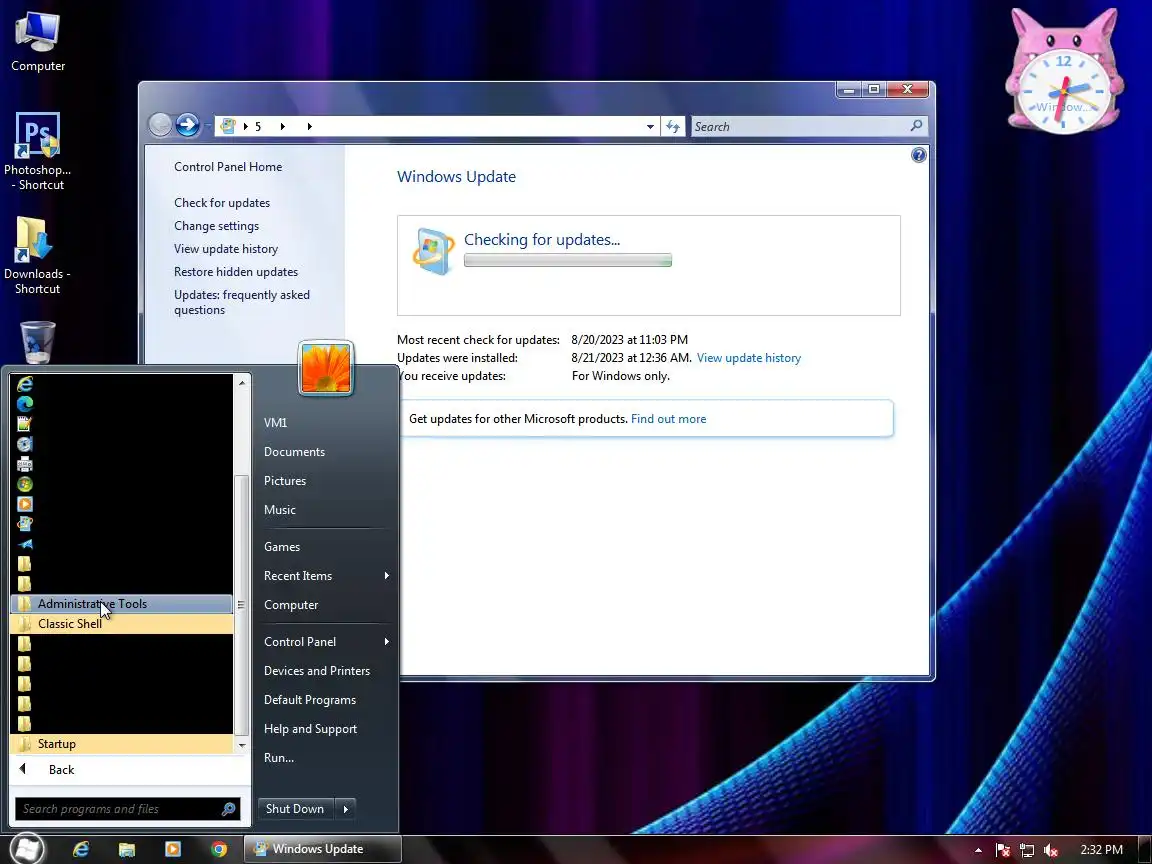Click the Start orb button

(27, 849)
